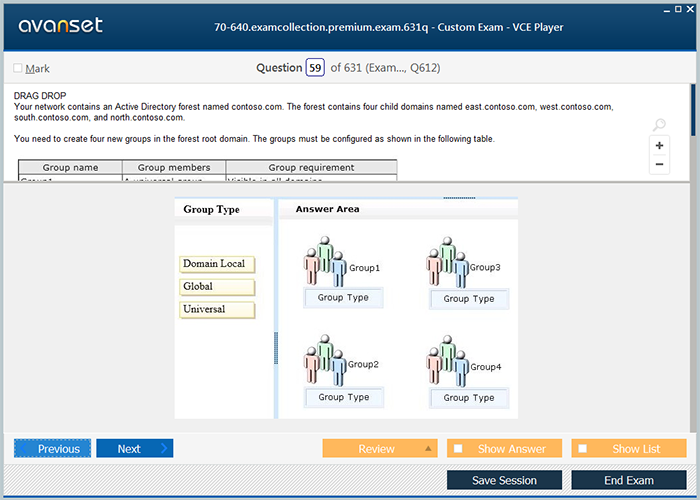The width and height of the screenshot is (700, 500).
Task: Click the Group Type slot under Group3
Action: pyautogui.click(x=469, y=299)
